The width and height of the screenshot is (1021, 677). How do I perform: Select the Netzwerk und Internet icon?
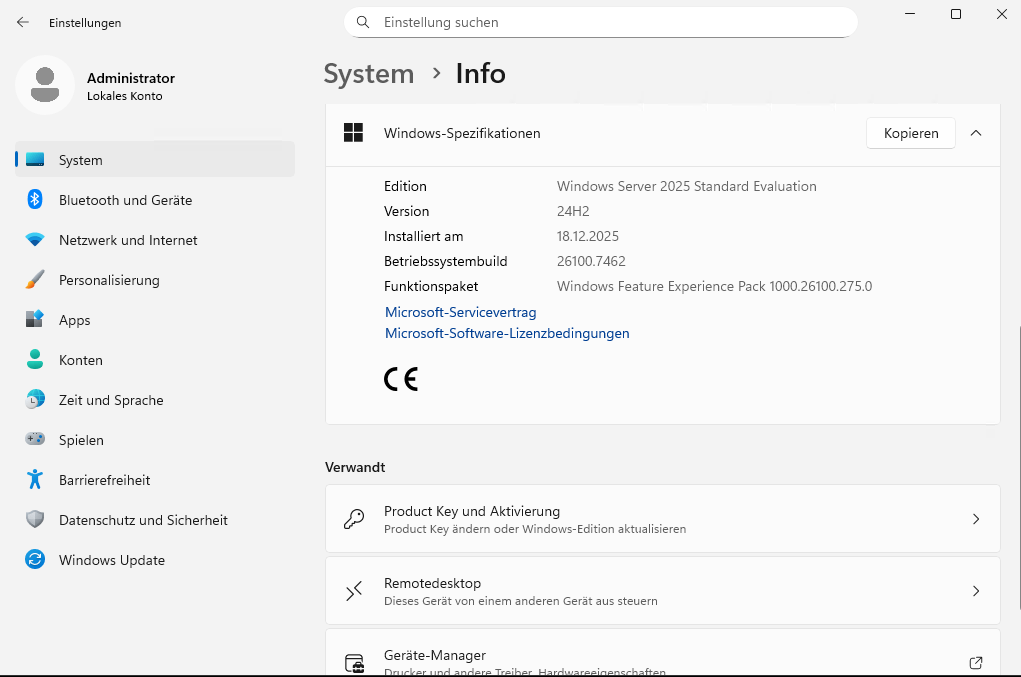[x=35, y=240]
